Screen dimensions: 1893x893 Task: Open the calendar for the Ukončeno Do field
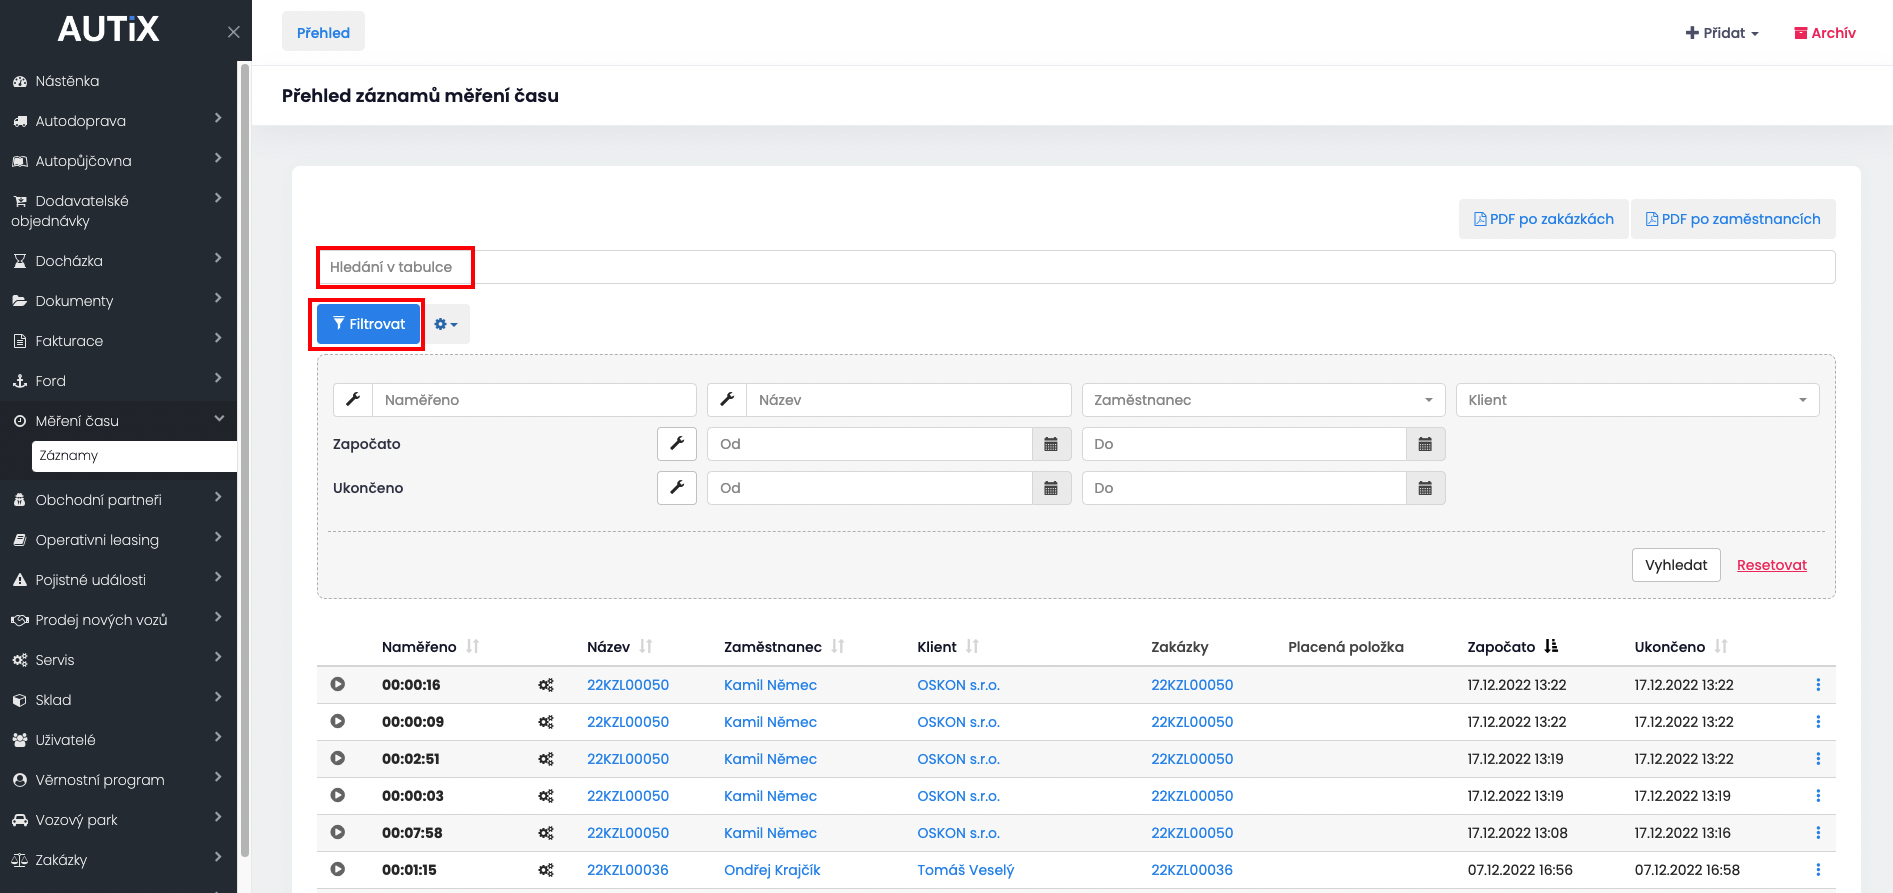[1426, 488]
